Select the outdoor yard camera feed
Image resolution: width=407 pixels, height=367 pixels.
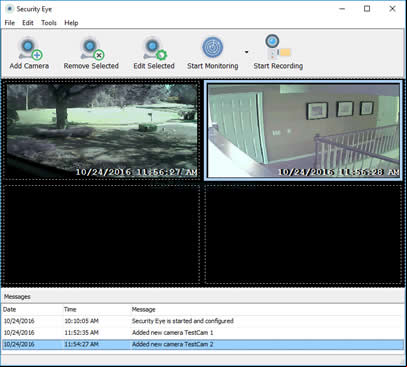(x=102, y=130)
